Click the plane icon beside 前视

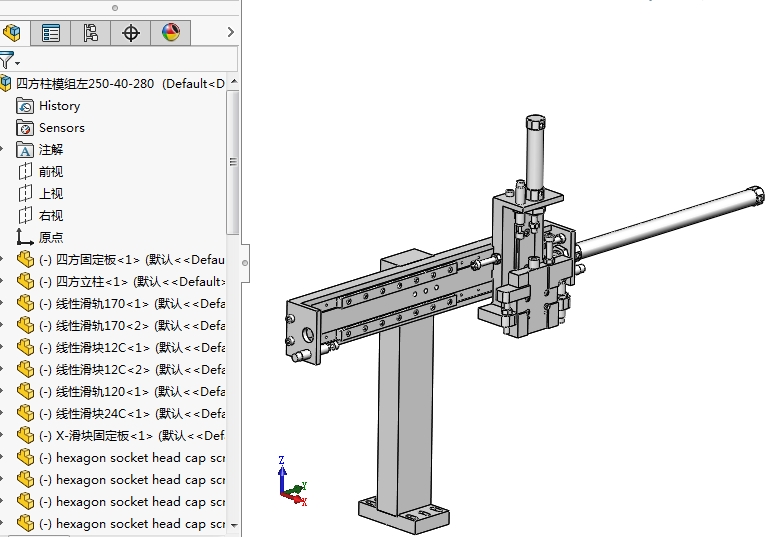point(25,172)
